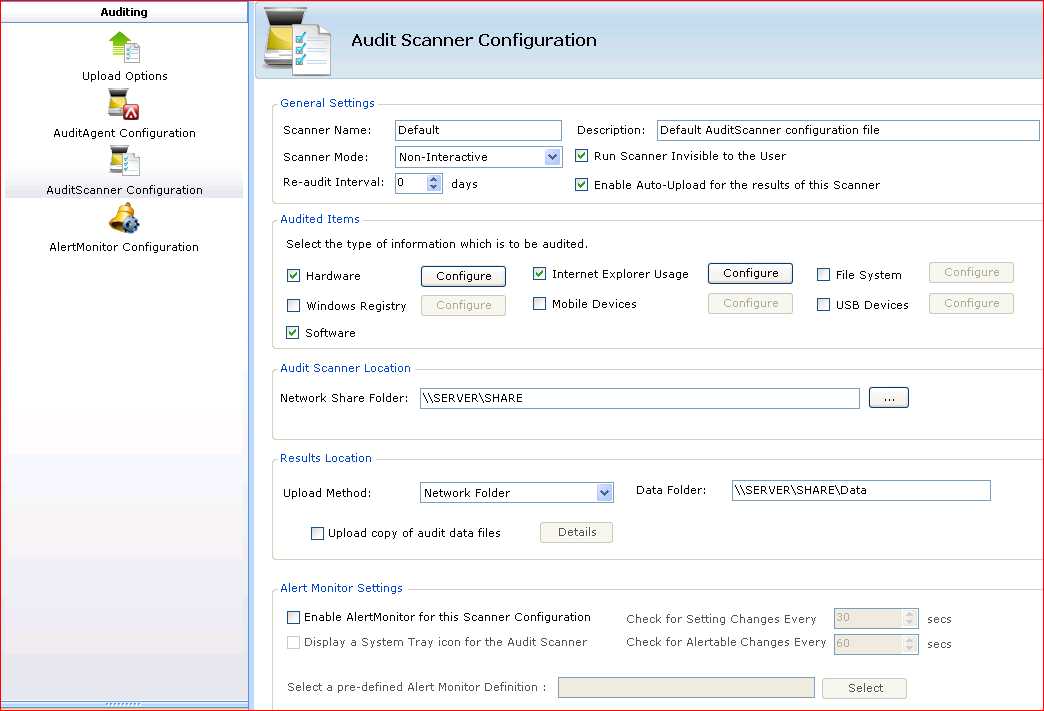Open AuditAgent Configuration icon
Screen dimensions: 1044x711
125,105
